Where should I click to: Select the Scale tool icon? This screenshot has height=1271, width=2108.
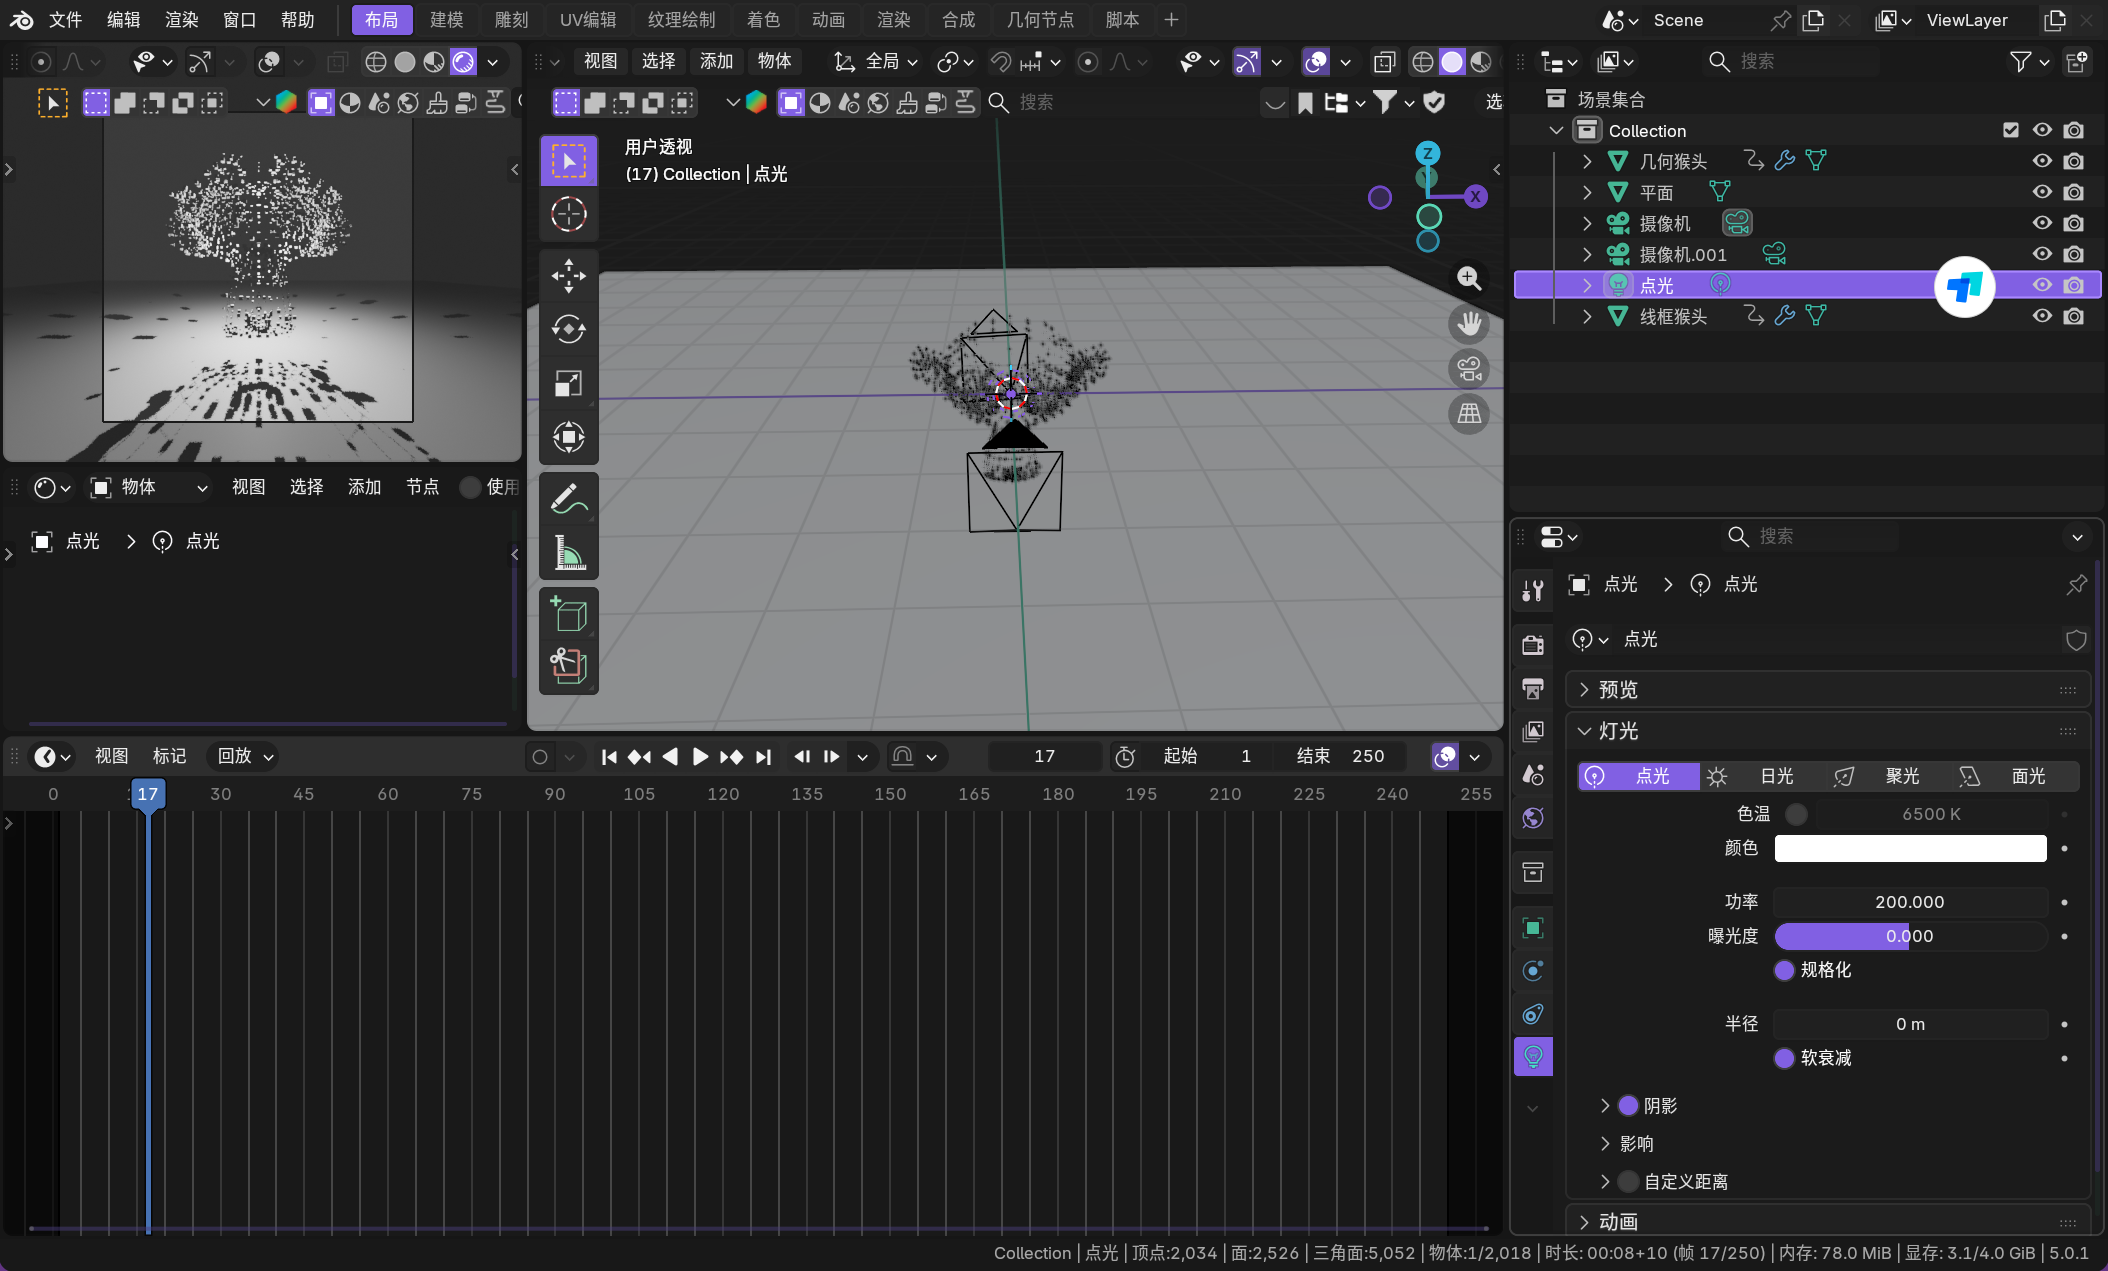[x=568, y=383]
